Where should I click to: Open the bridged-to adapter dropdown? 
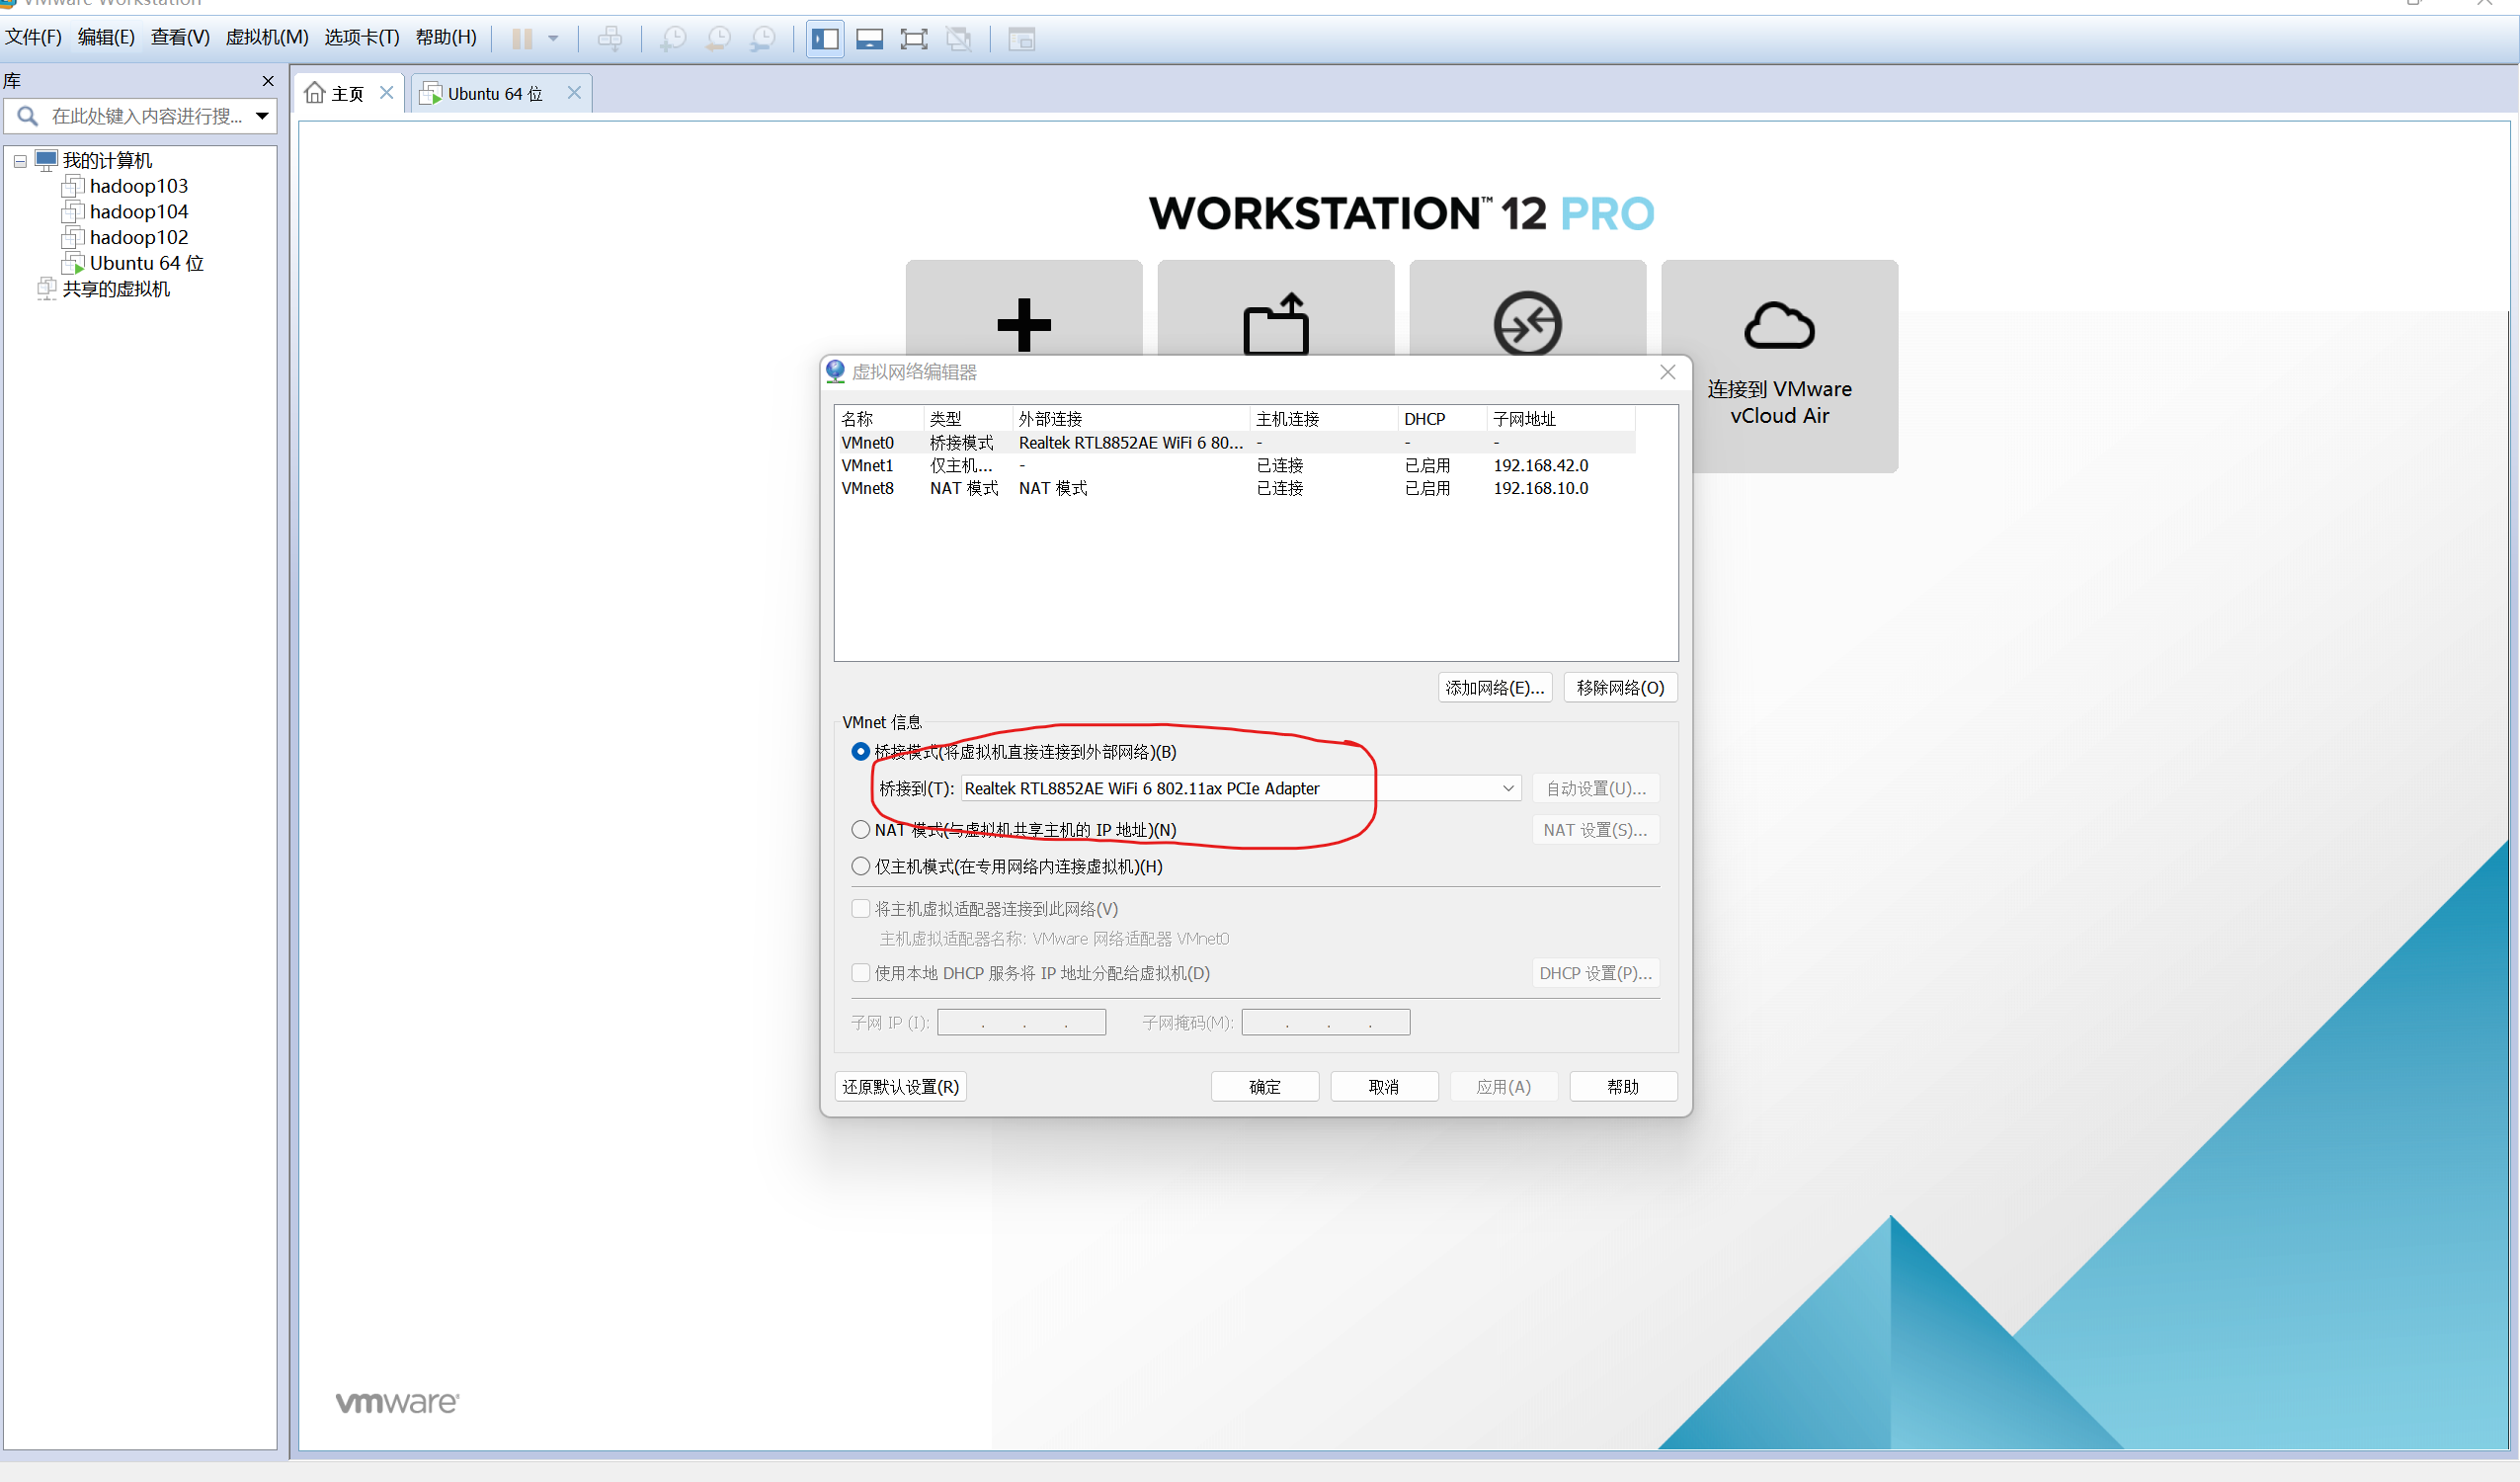click(x=1507, y=788)
